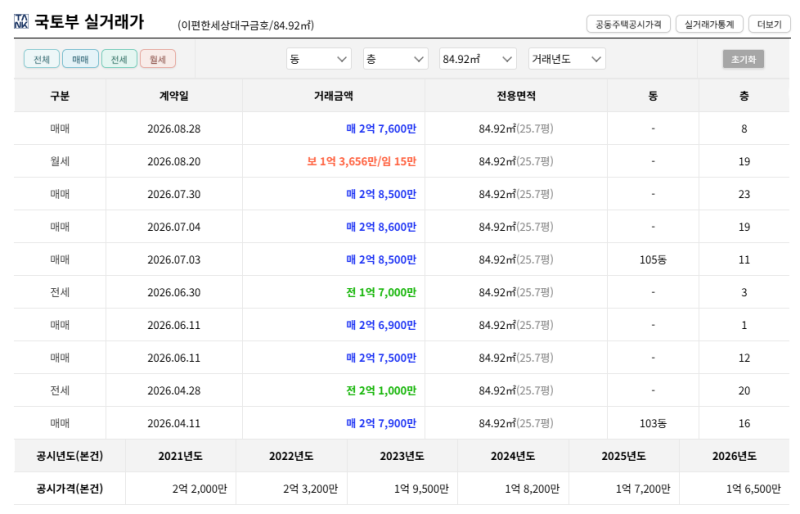Click date 2026.08.20
The width and height of the screenshot is (800, 514).
pos(174,161)
